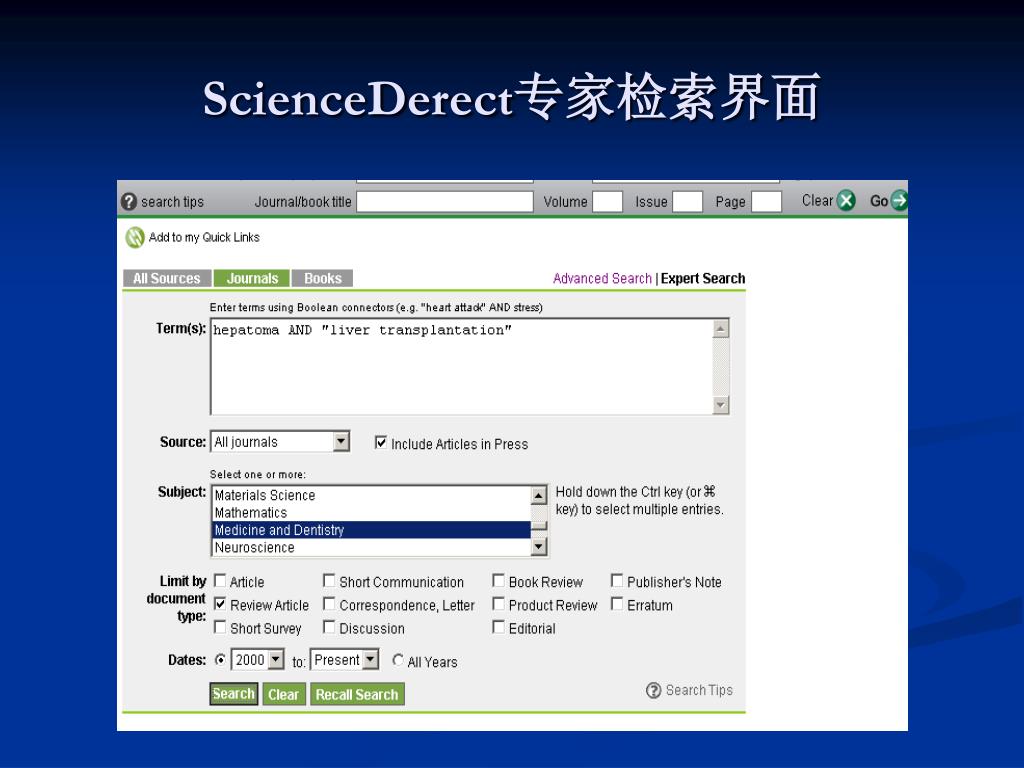The height and width of the screenshot is (768, 1024).
Task: Click inside the Term(s) text area
Action: 461,366
